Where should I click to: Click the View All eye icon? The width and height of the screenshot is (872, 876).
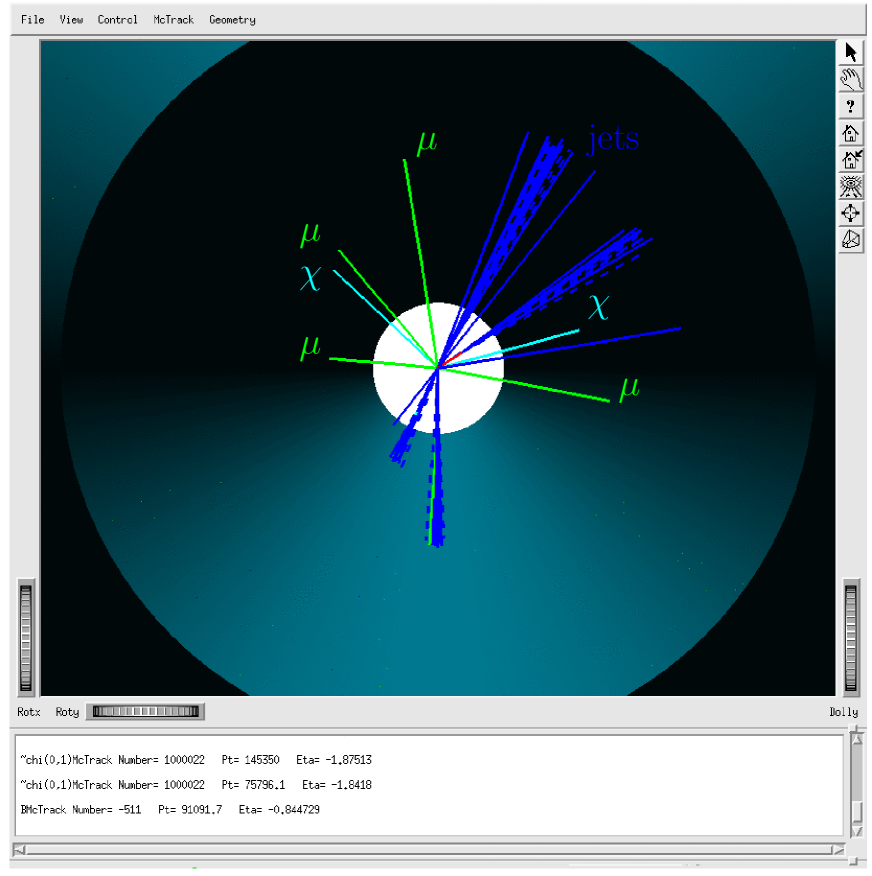[x=851, y=186]
